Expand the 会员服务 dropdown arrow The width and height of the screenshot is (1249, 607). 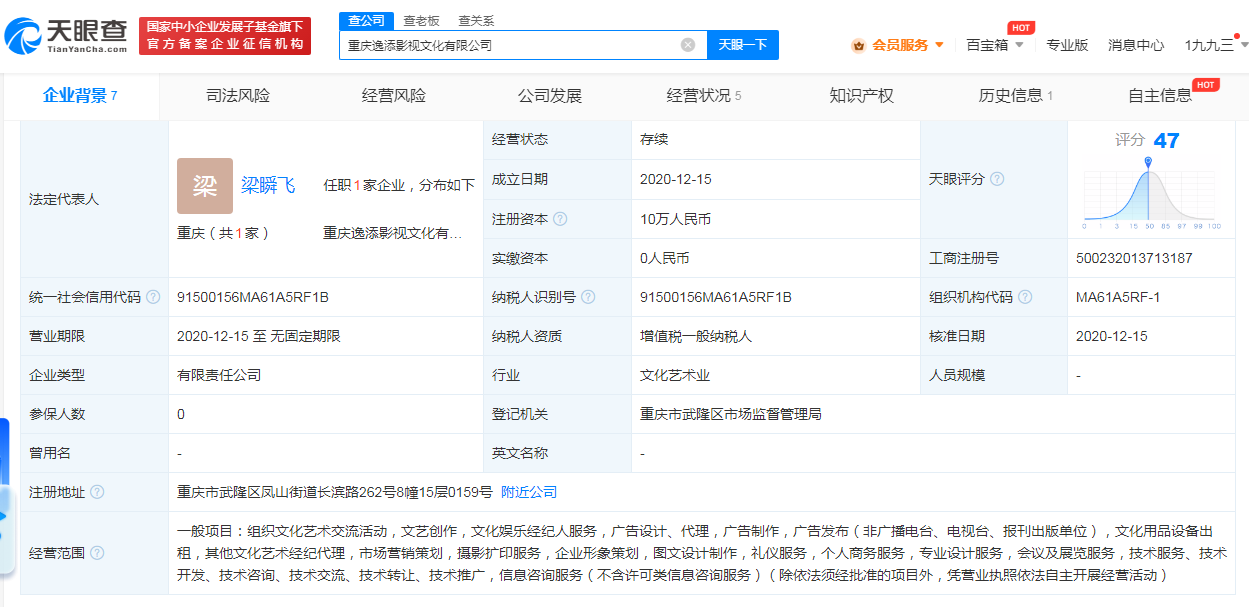939,45
